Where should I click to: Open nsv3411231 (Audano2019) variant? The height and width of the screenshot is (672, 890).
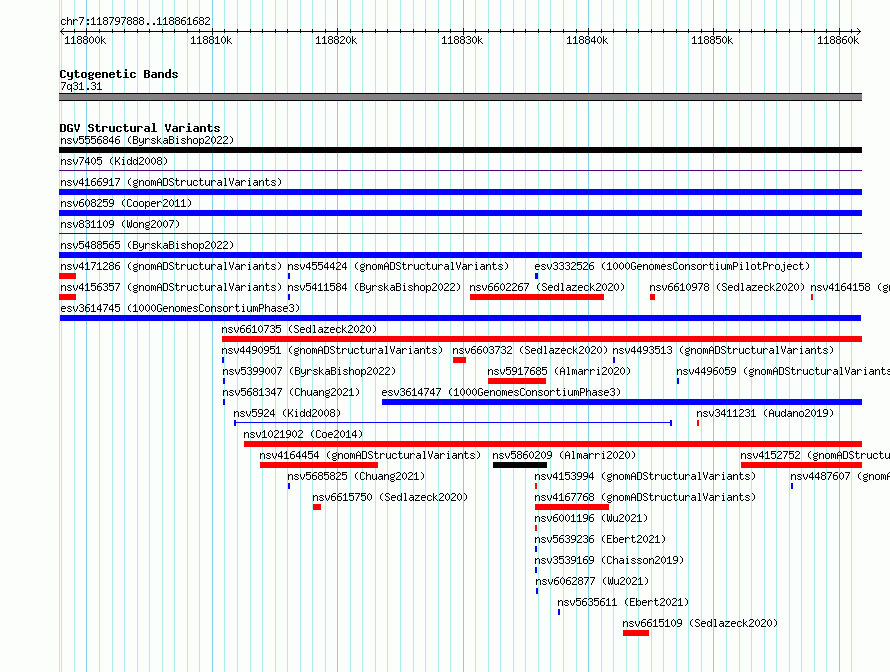pyautogui.click(x=765, y=413)
